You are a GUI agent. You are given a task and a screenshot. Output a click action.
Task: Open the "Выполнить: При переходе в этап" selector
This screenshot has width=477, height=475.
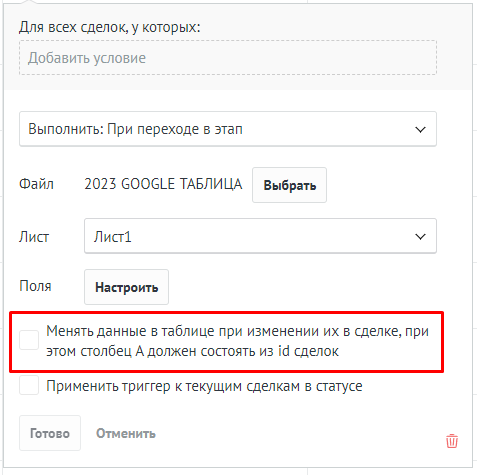228,129
